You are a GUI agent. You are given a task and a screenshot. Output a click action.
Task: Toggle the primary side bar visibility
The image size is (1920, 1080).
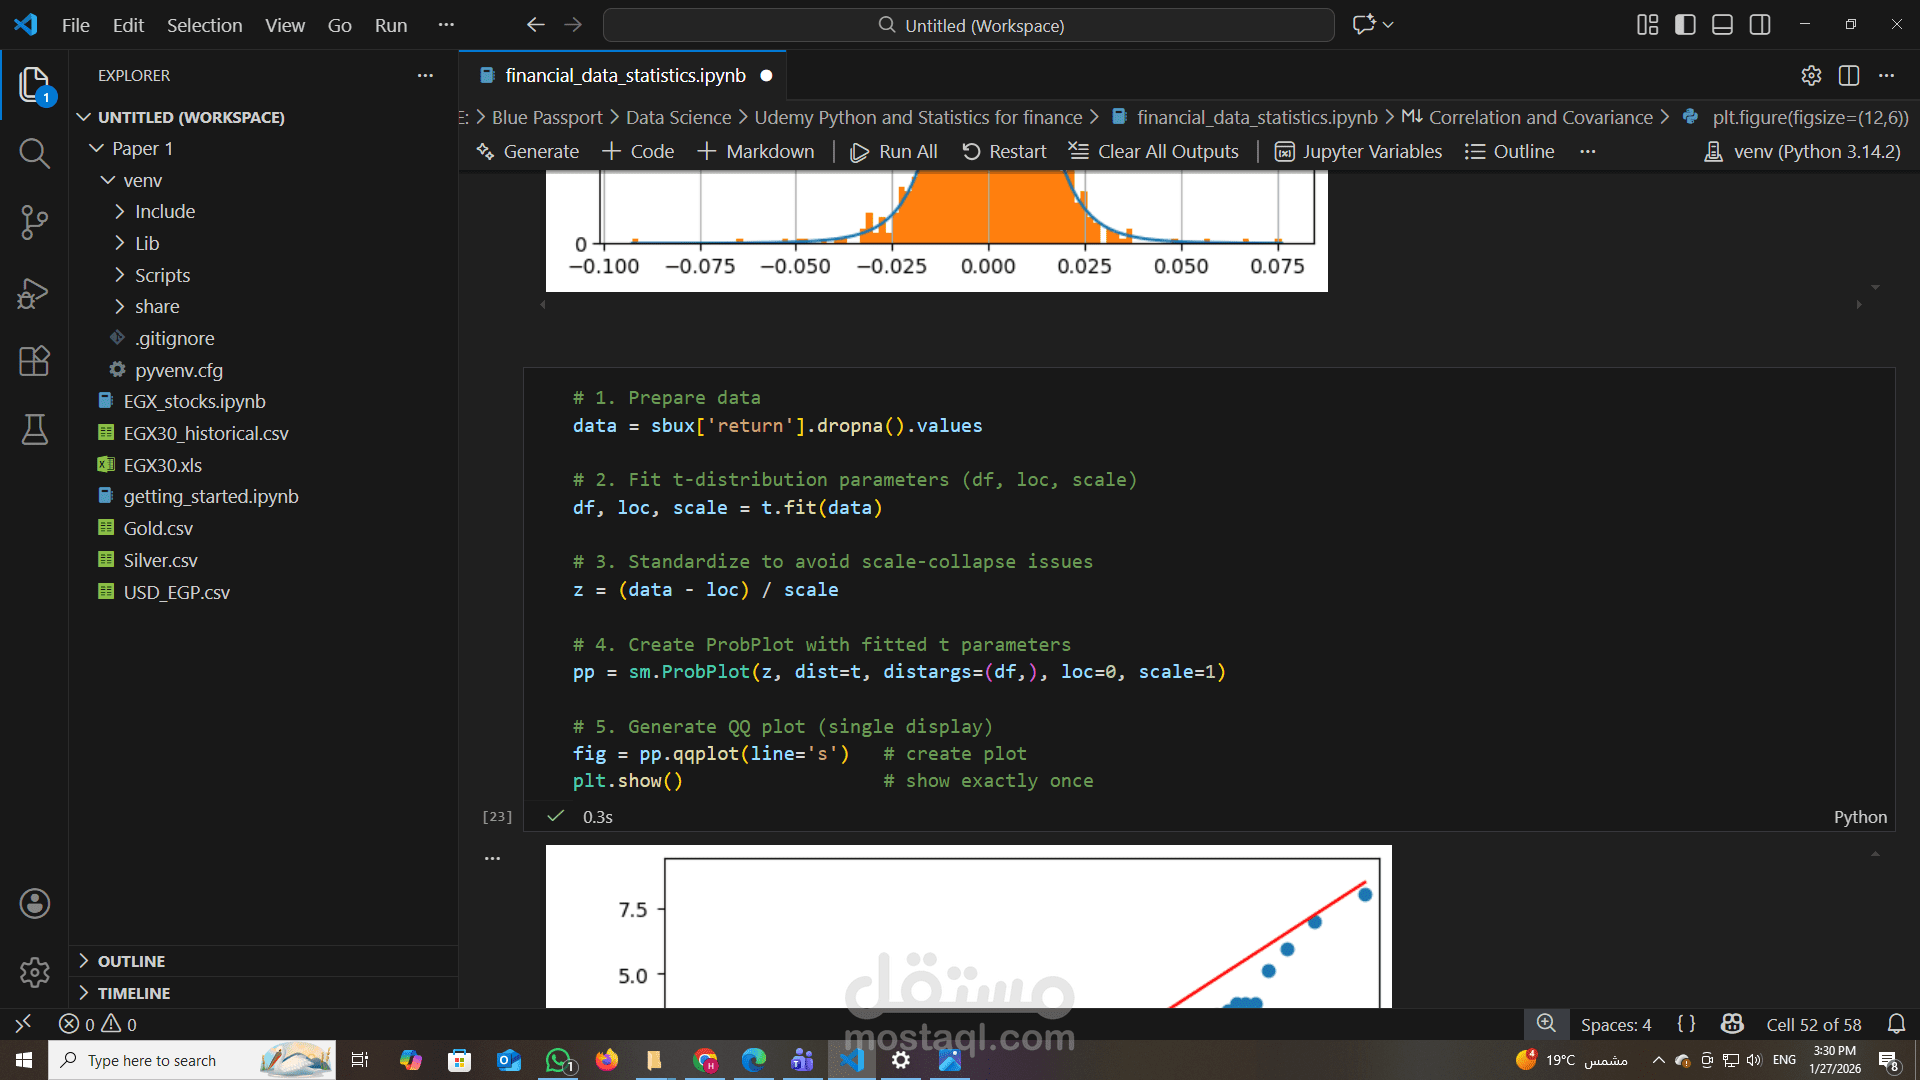pyautogui.click(x=1685, y=25)
